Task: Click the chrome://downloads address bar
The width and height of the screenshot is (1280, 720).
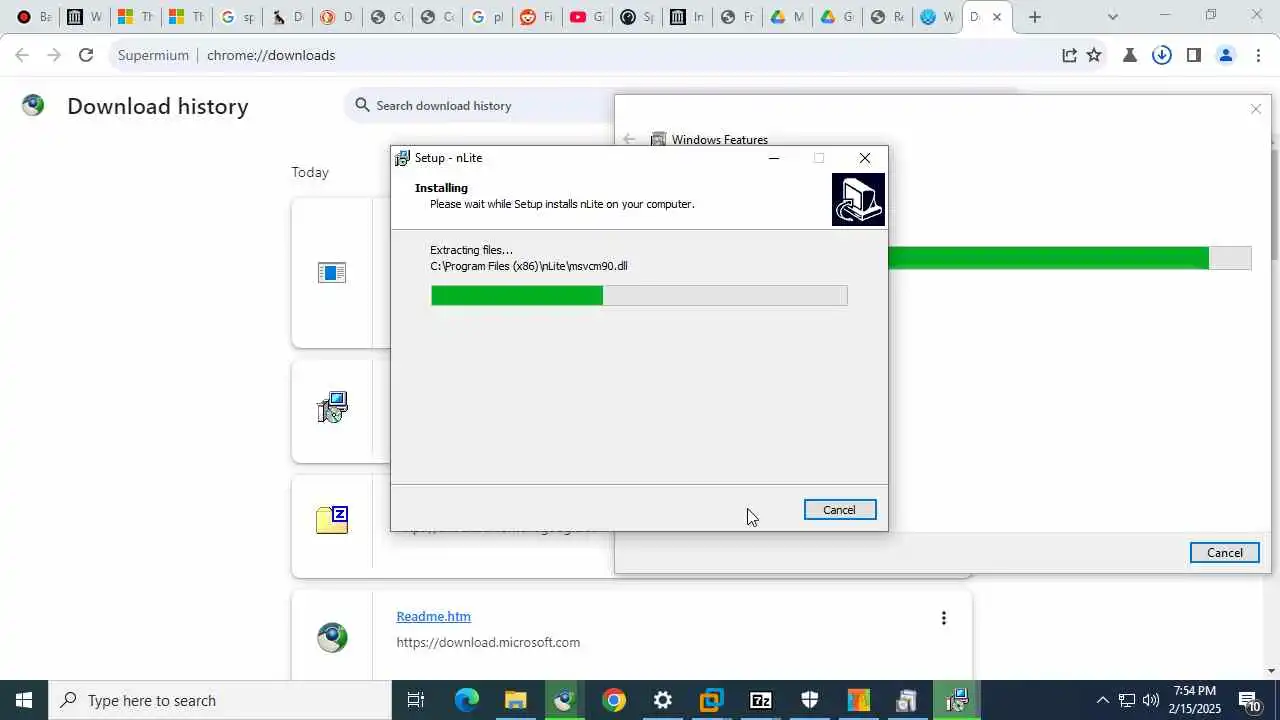Action: tap(580, 55)
